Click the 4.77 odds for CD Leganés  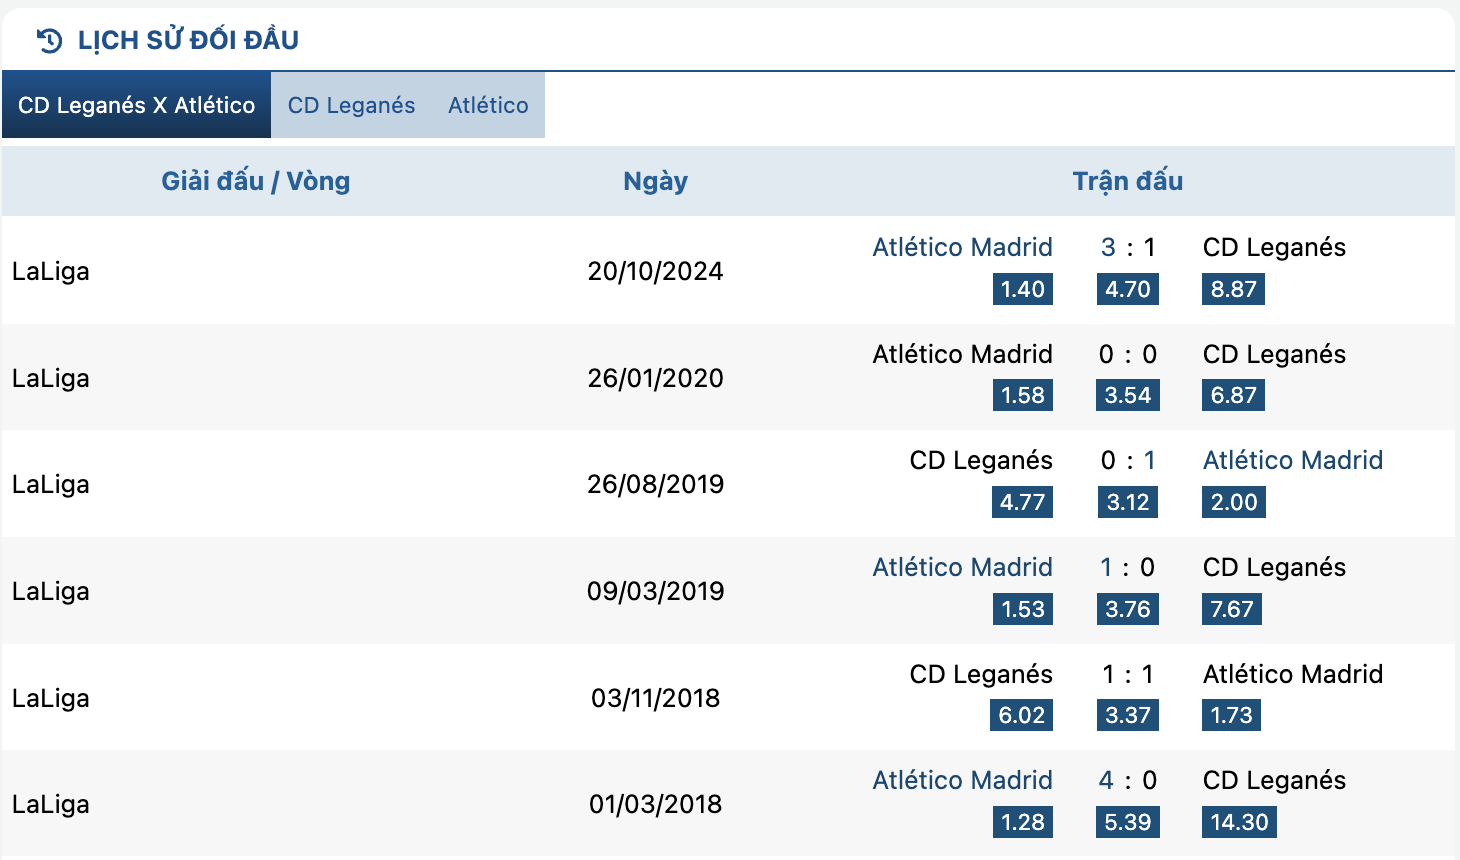1022,502
